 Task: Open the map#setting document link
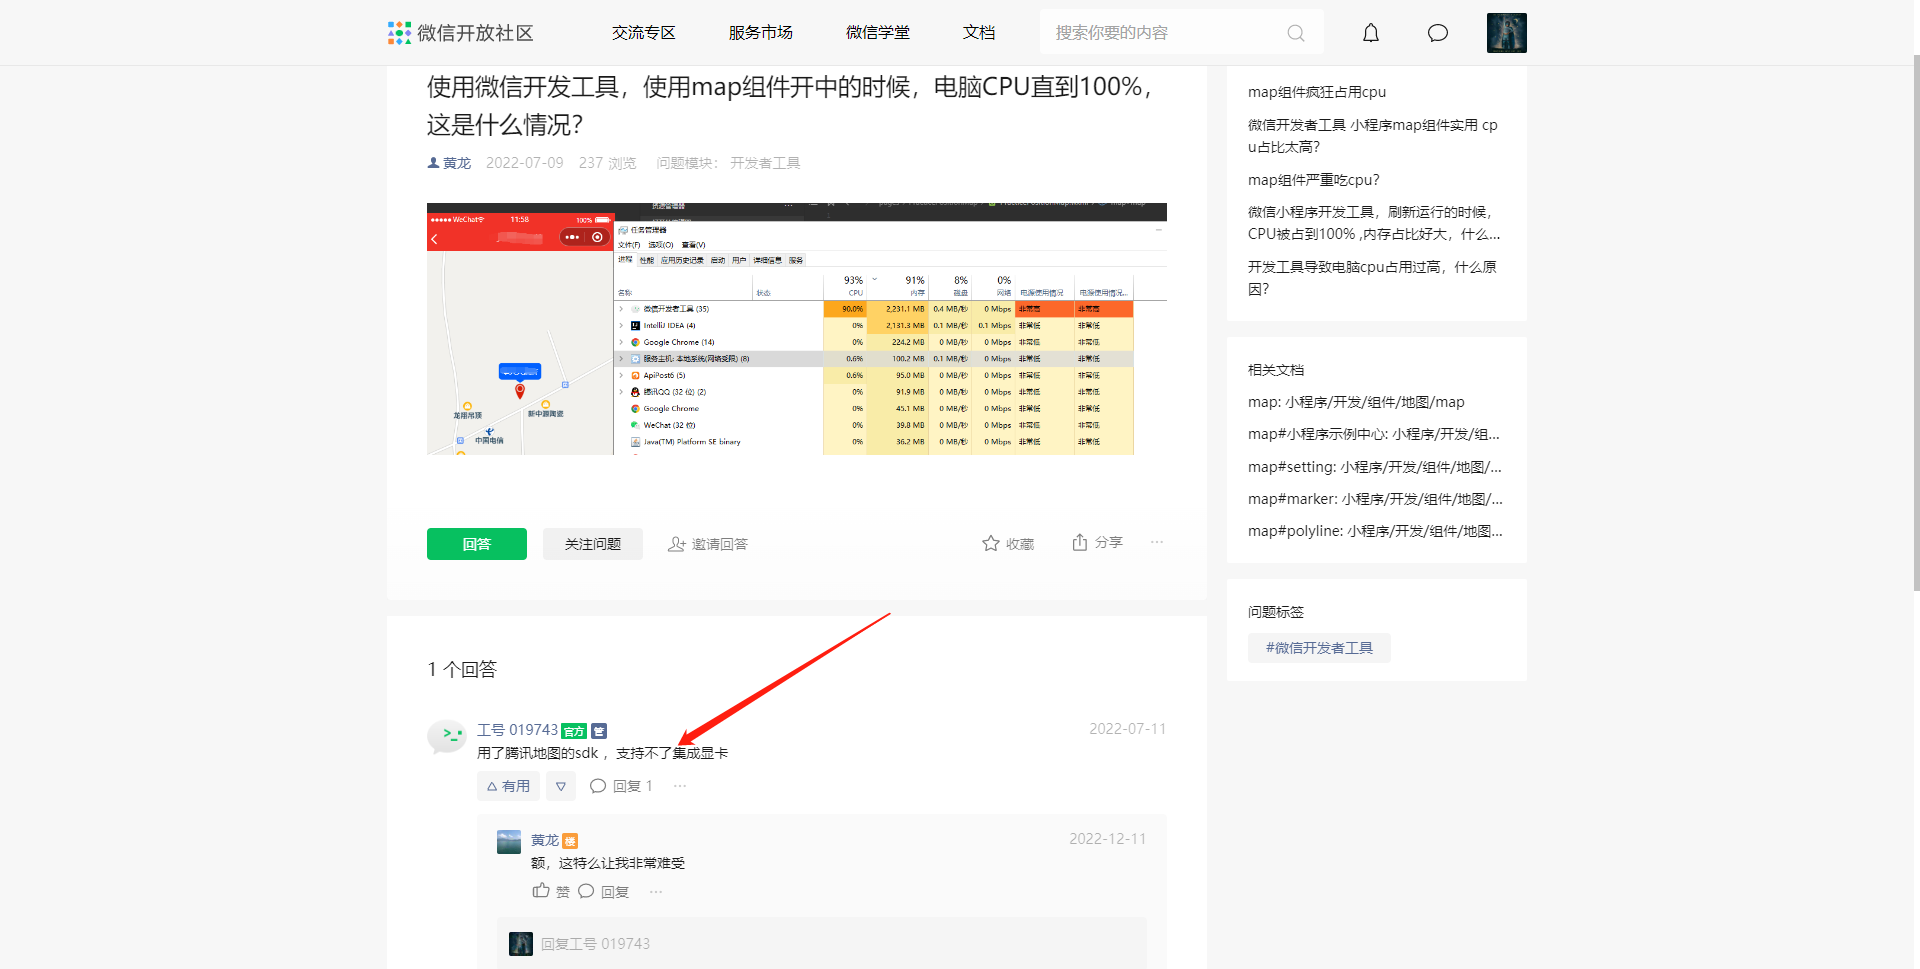[1375, 467]
